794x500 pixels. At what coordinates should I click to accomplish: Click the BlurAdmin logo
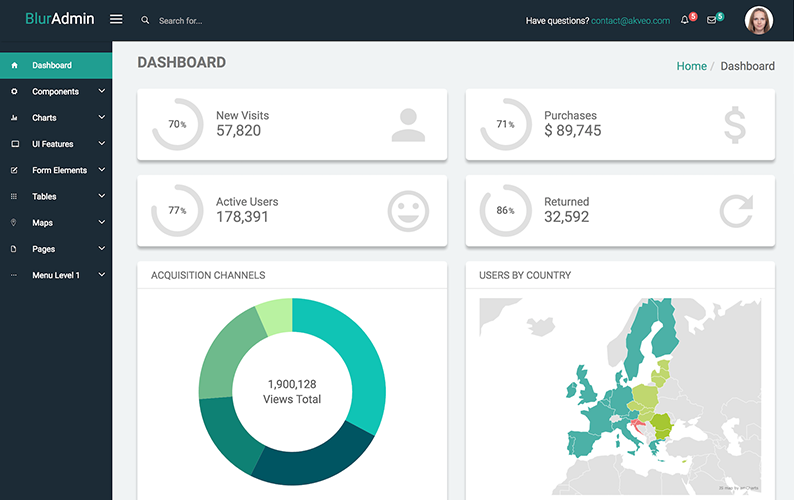point(59,19)
